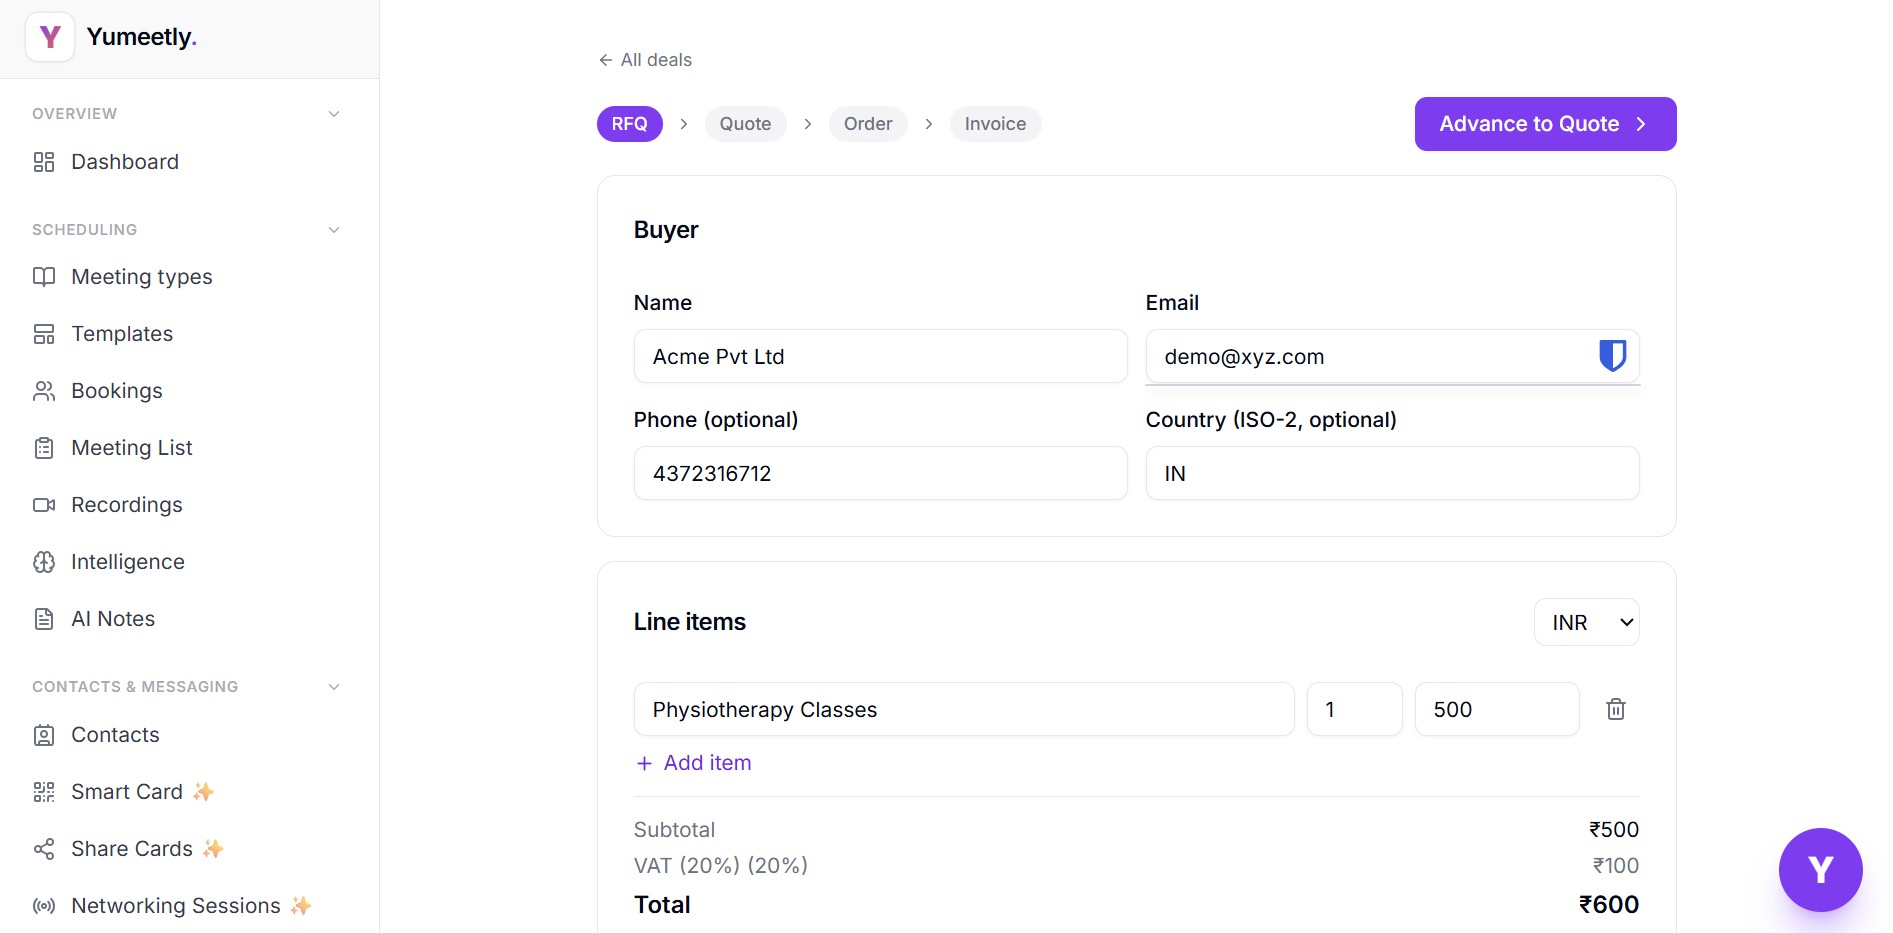Click the Bitwarden shield in Email field
Image resolution: width=1893 pixels, height=933 pixels.
[1612, 356]
